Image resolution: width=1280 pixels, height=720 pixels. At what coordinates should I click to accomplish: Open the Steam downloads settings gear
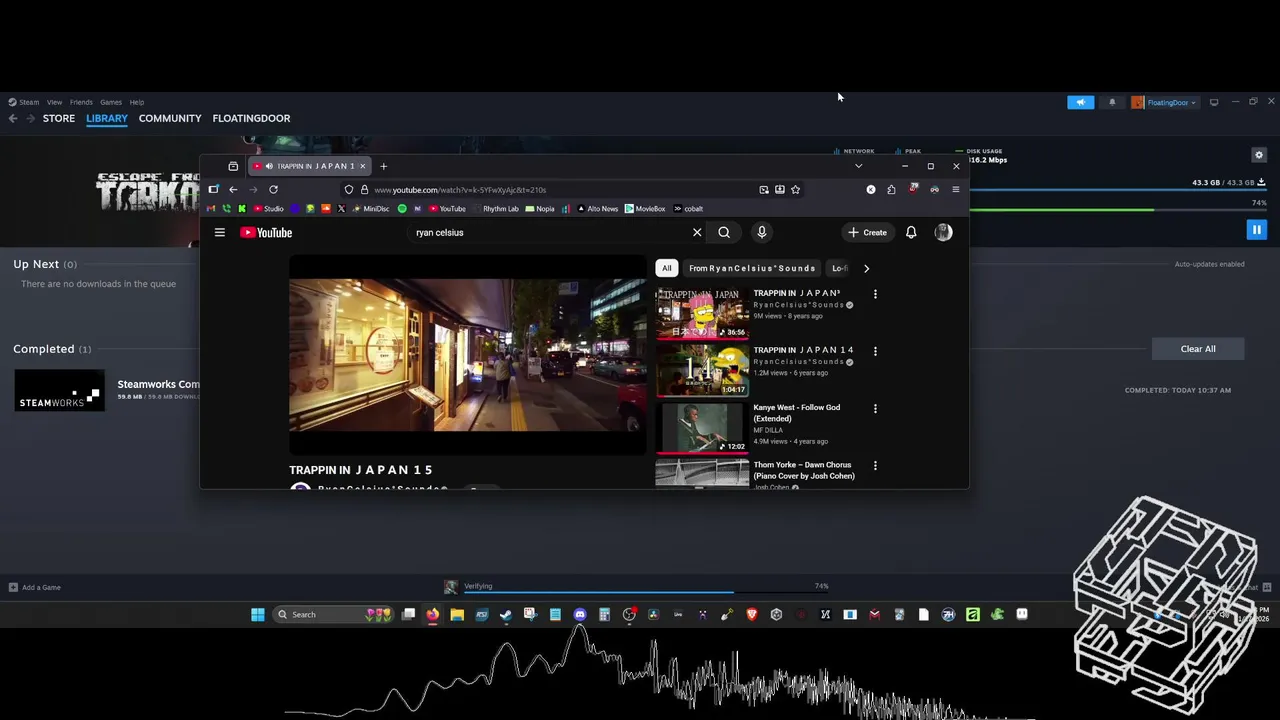[x=1259, y=155]
